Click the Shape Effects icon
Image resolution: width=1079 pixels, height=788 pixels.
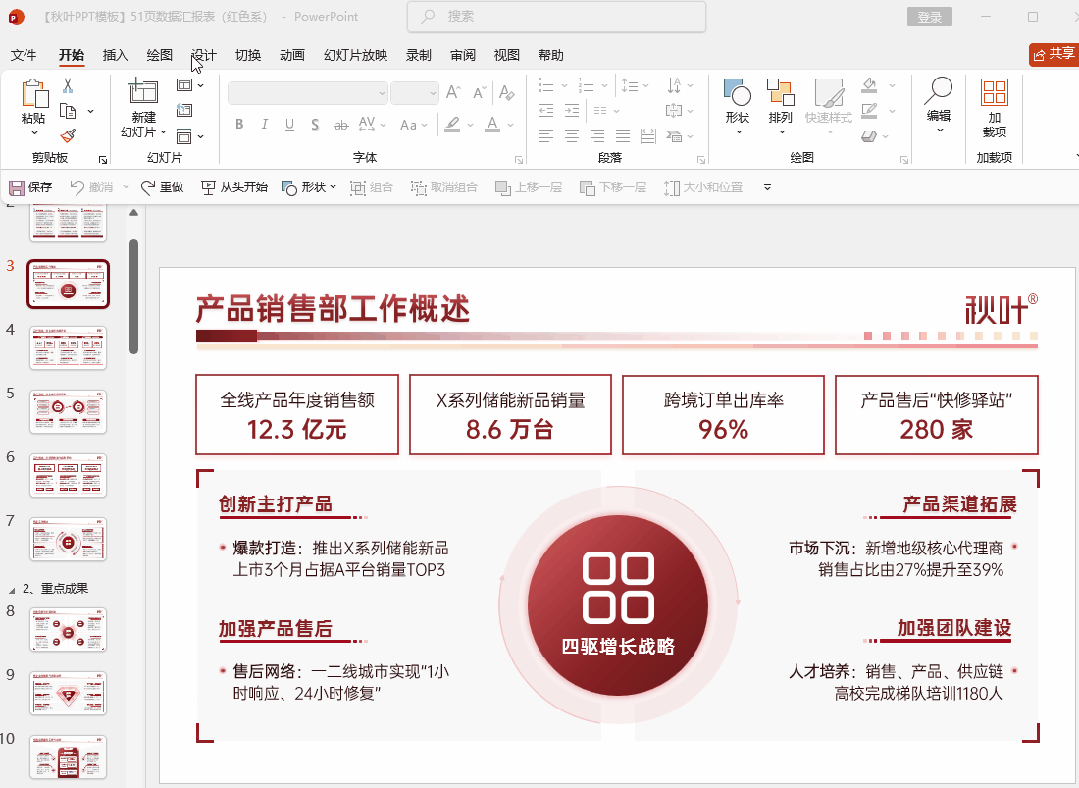click(x=869, y=136)
